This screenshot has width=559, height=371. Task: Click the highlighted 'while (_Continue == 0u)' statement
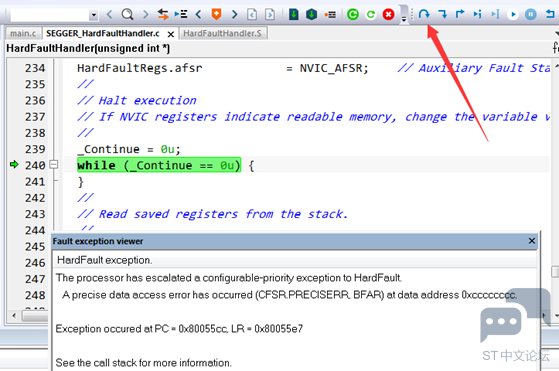coord(159,165)
